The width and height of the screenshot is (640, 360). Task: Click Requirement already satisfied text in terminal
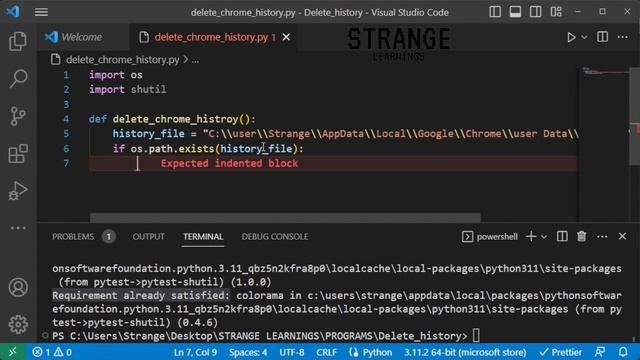point(141,296)
